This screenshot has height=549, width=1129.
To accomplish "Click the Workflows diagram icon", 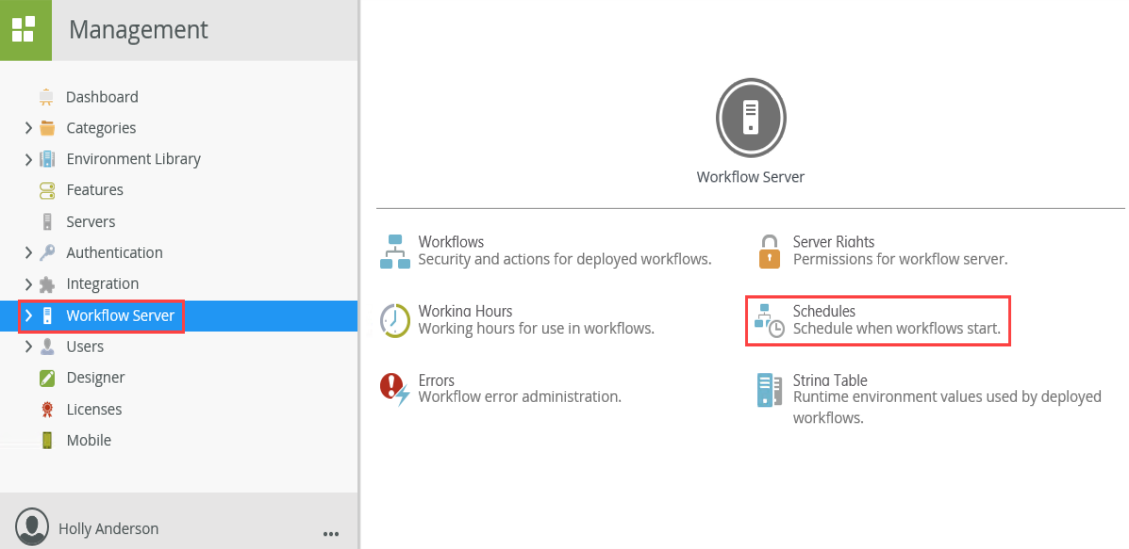I will (x=395, y=251).
